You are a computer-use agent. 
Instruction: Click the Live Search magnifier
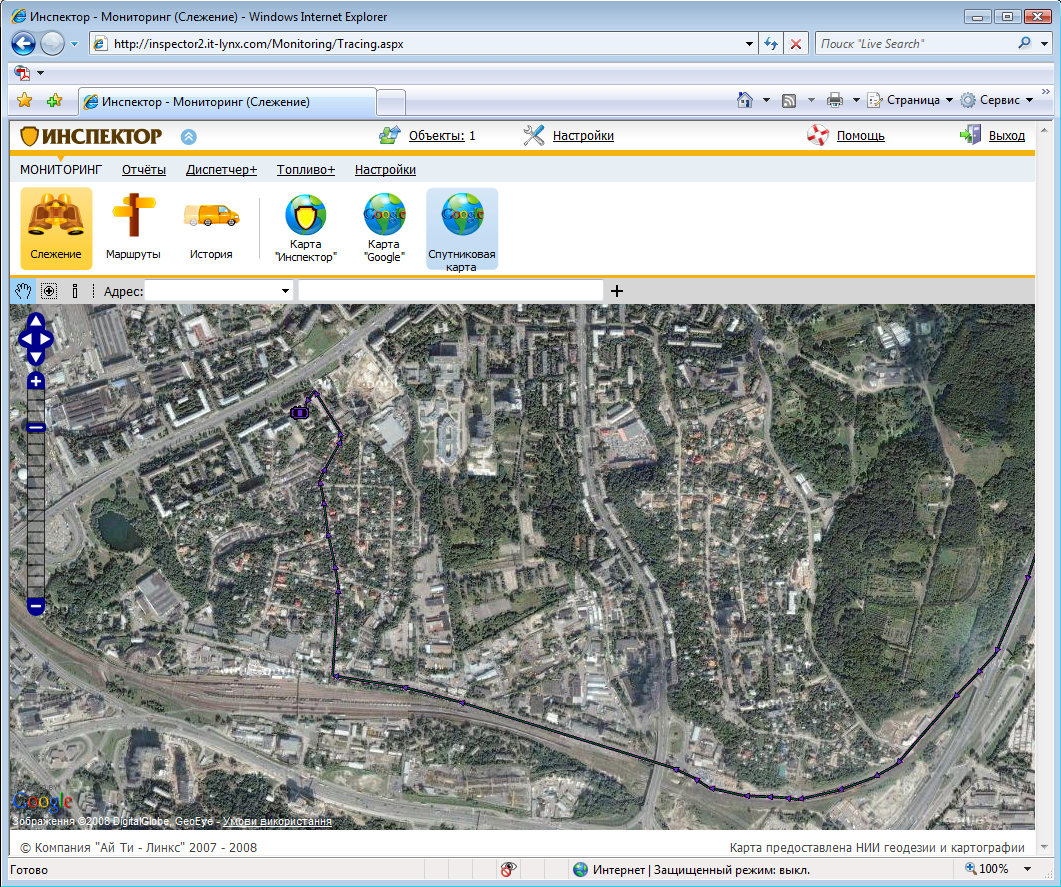(x=1024, y=43)
